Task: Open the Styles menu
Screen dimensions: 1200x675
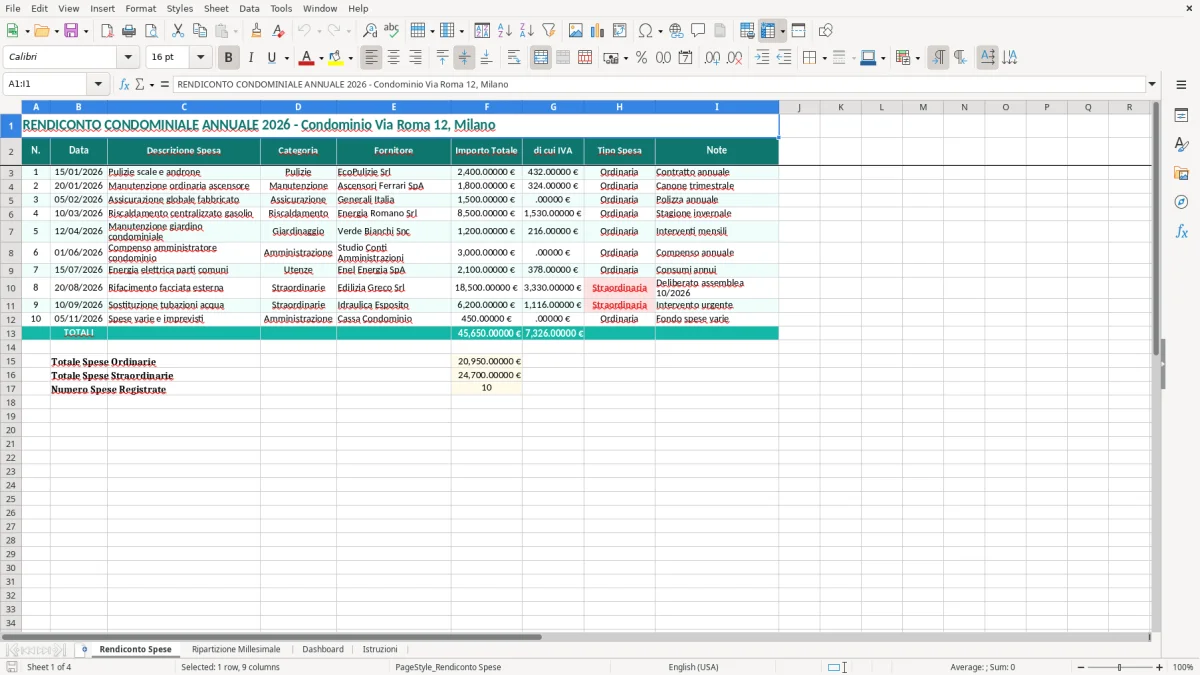Action: point(180,8)
